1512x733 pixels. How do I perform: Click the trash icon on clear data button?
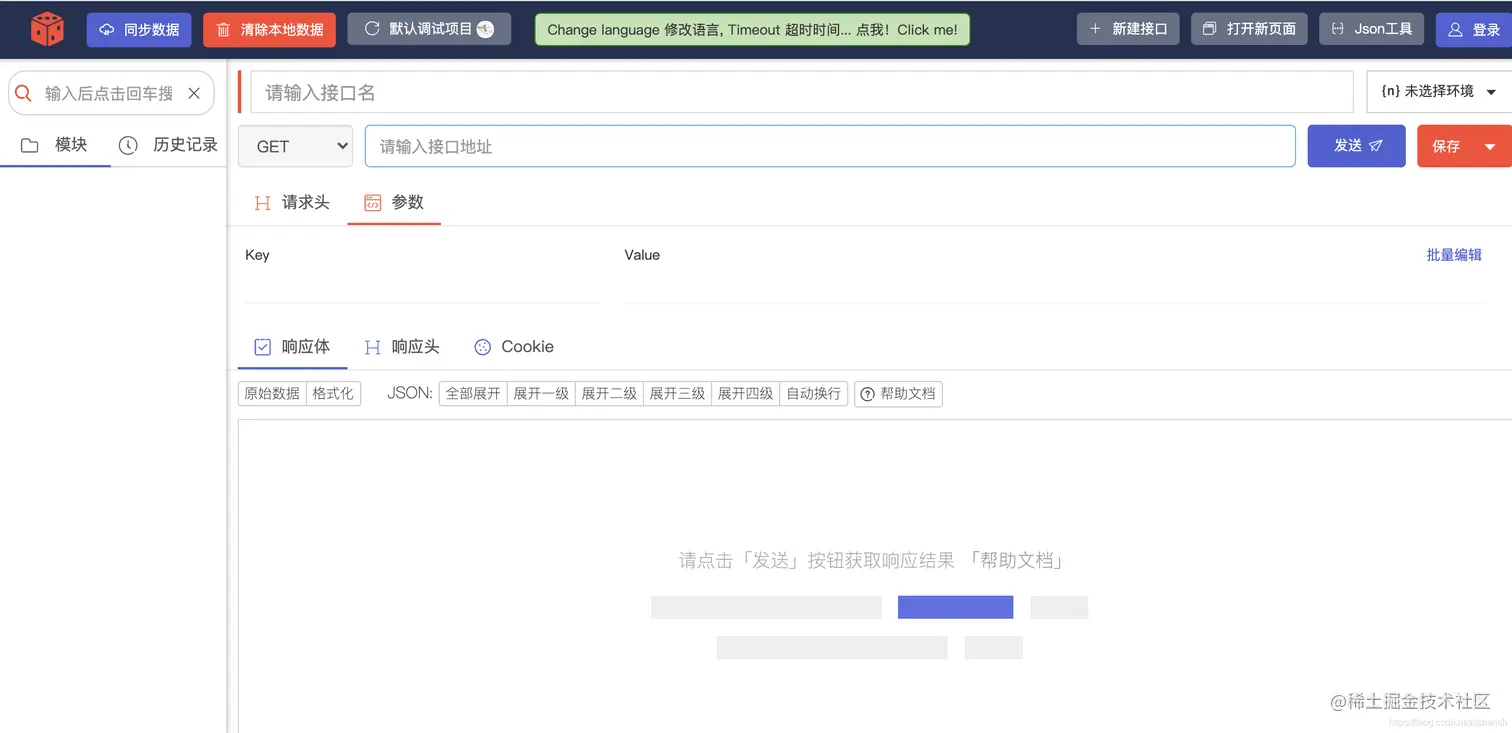[223, 30]
